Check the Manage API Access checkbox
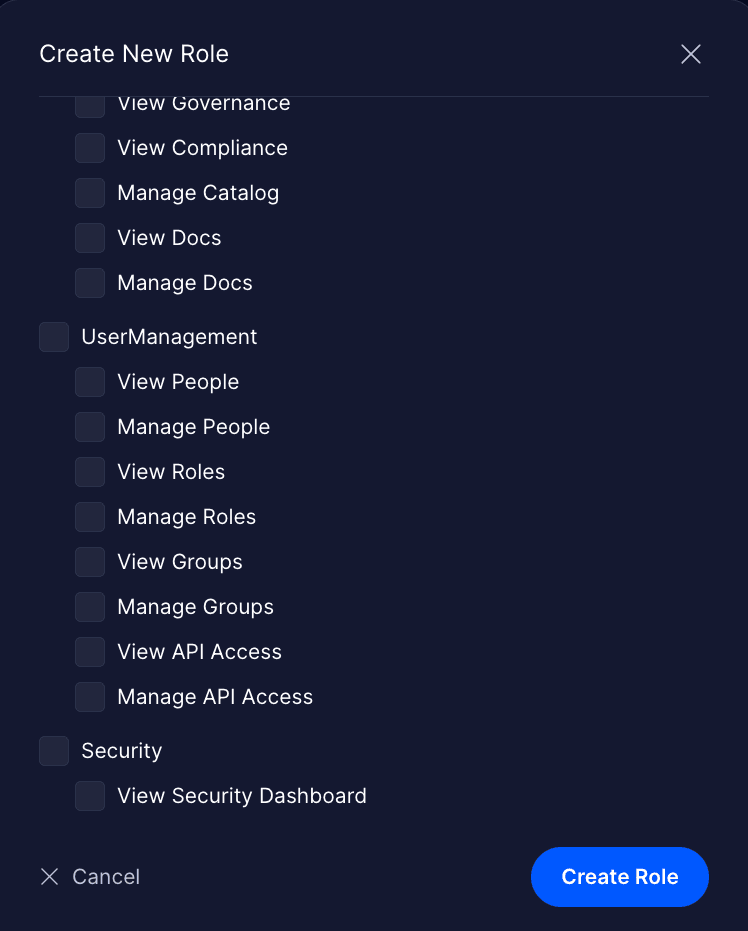Image resolution: width=748 pixels, height=931 pixels. tap(89, 696)
